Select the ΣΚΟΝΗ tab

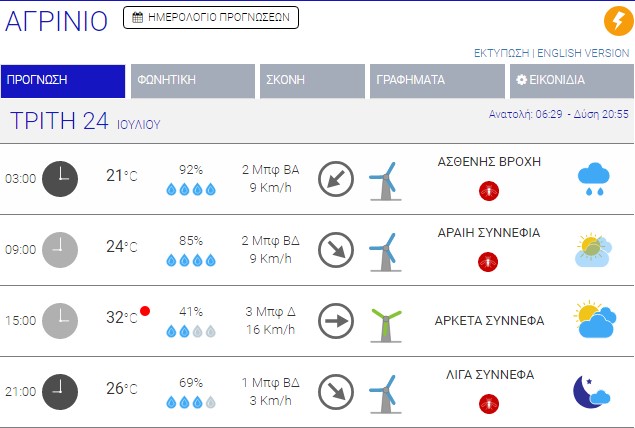(x=312, y=81)
